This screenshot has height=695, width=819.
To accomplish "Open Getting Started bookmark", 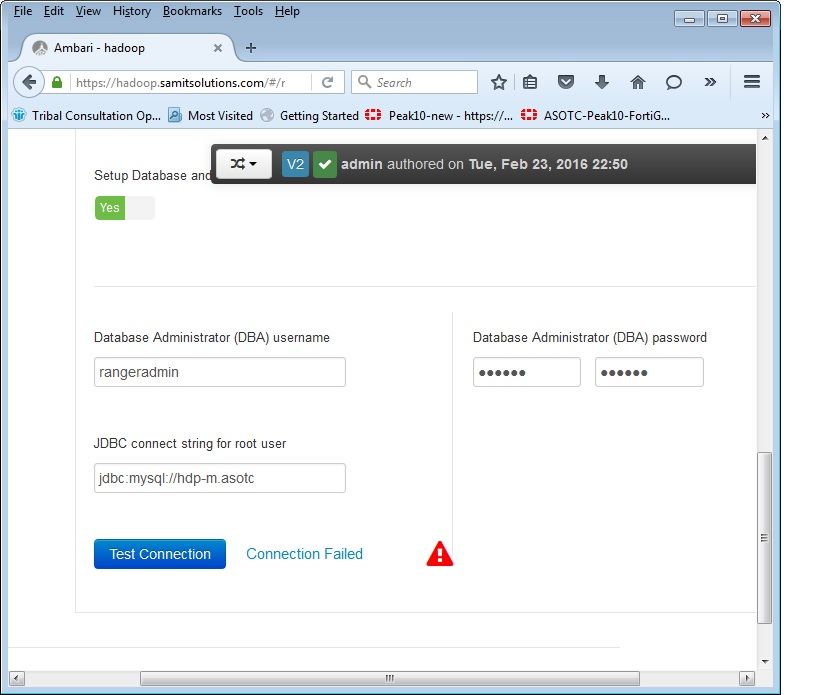I will coord(309,115).
